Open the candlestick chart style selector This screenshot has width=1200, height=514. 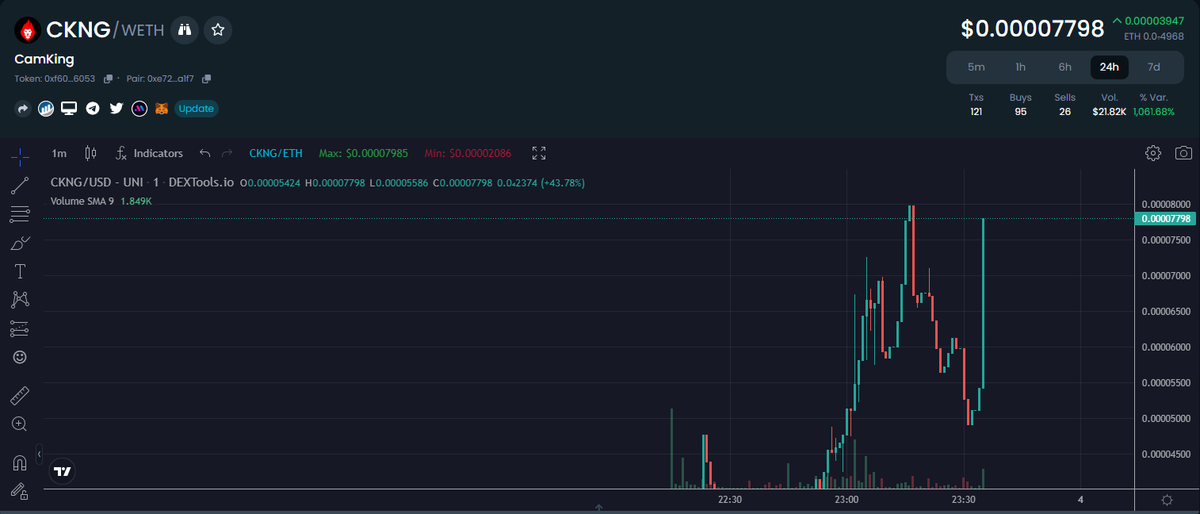click(x=91, y=153)
